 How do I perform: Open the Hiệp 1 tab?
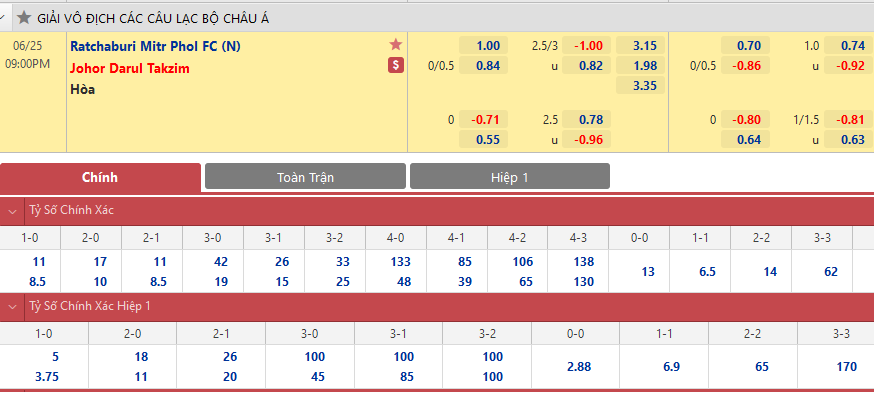click(509, 177)
